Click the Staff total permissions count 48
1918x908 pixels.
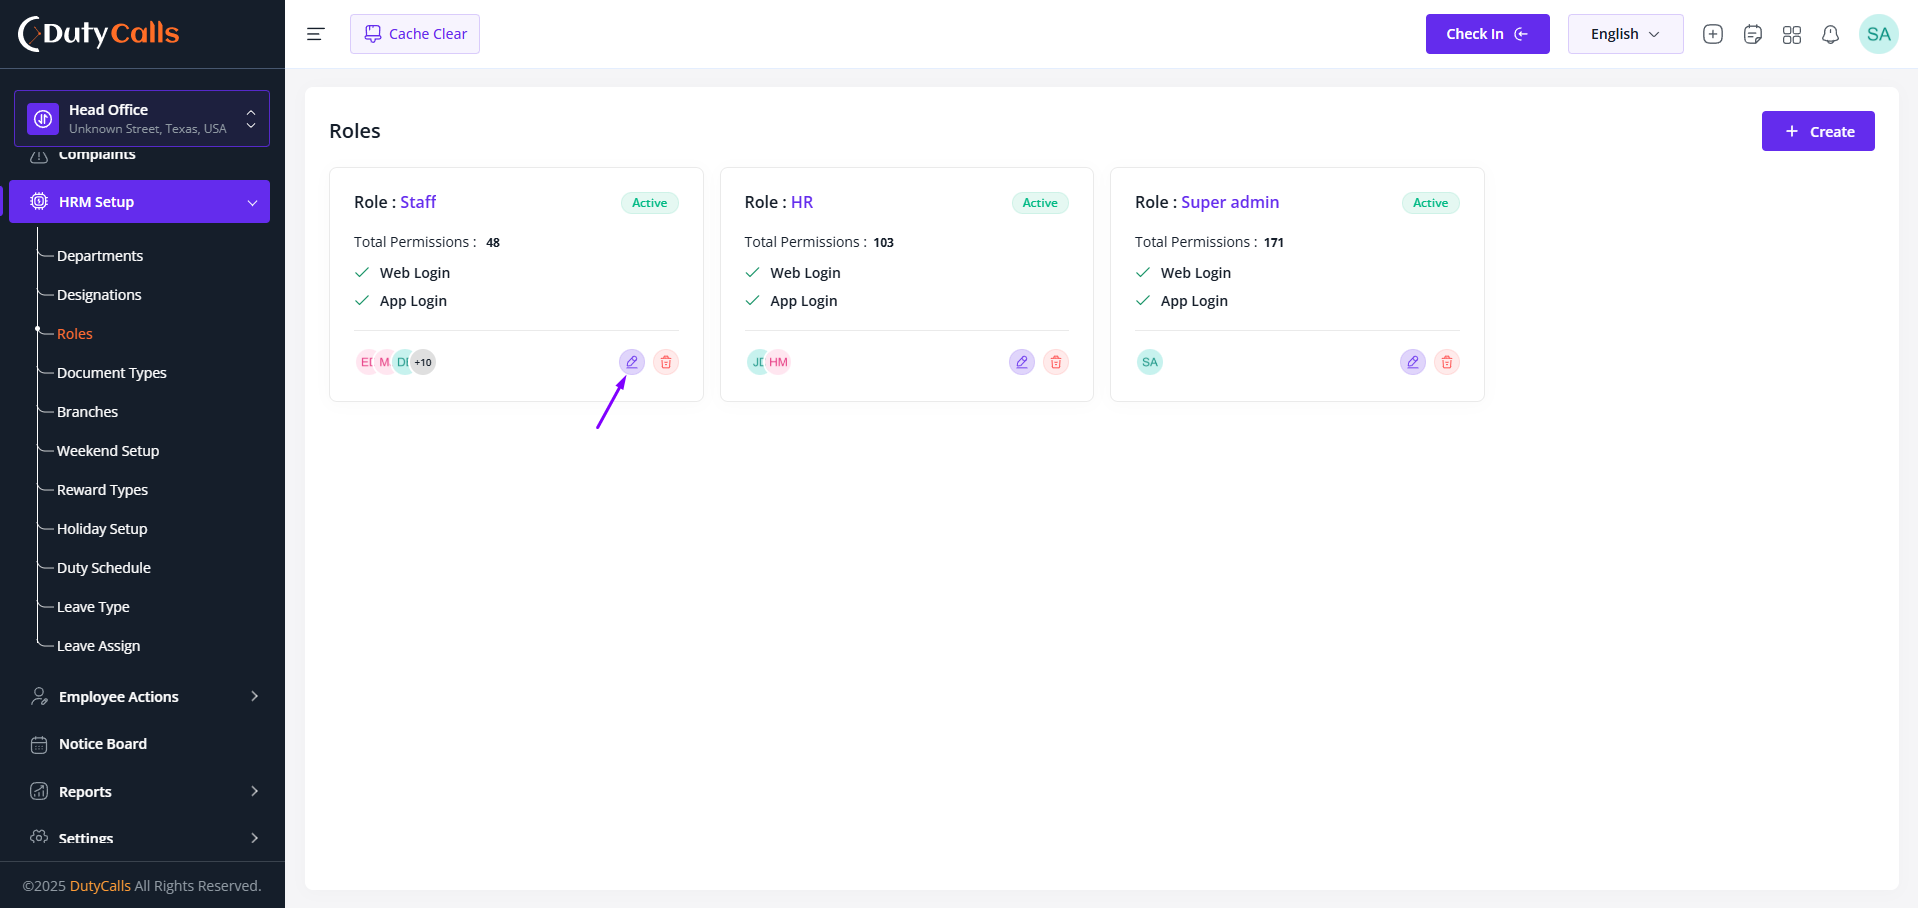coord(493,242)
